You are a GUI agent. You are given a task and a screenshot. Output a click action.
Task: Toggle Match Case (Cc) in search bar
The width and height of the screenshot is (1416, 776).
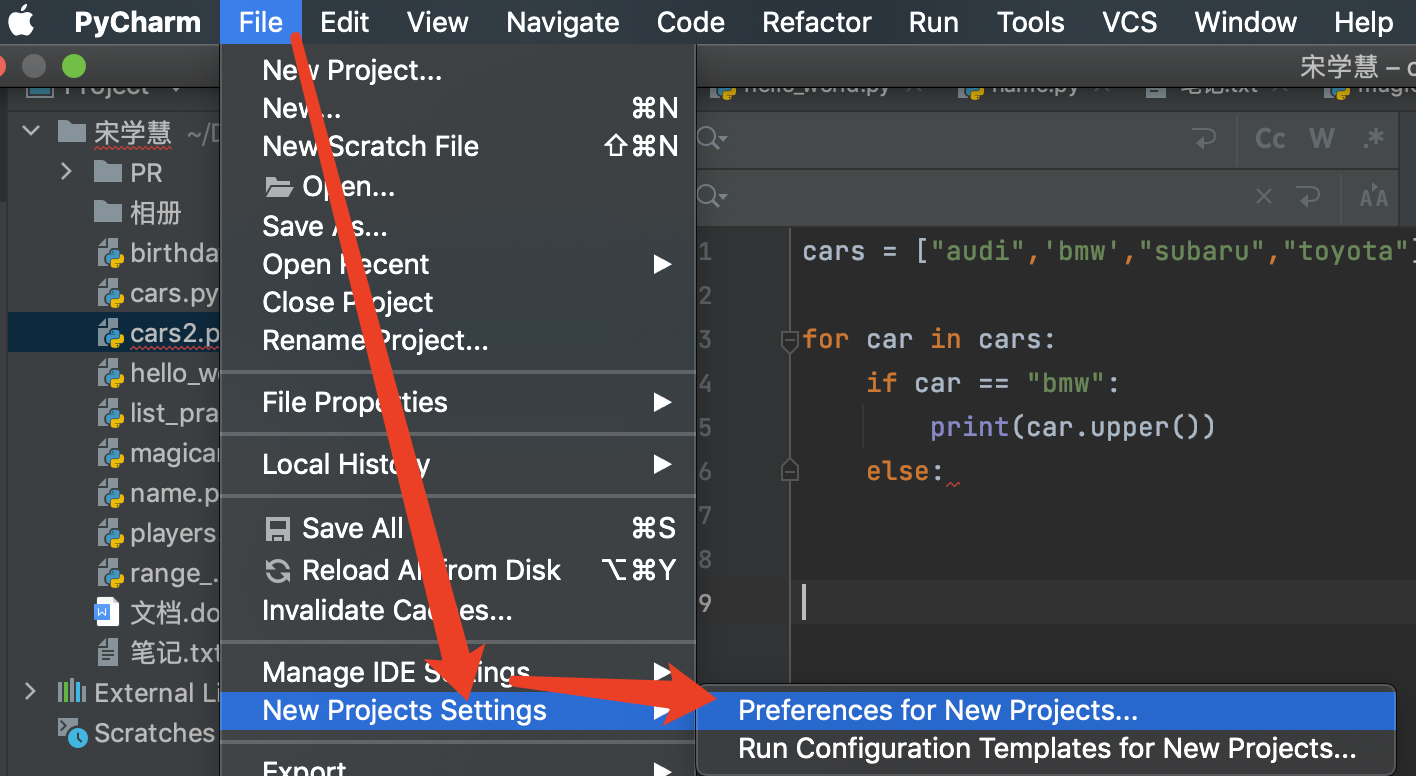[x=1270, y=138]
